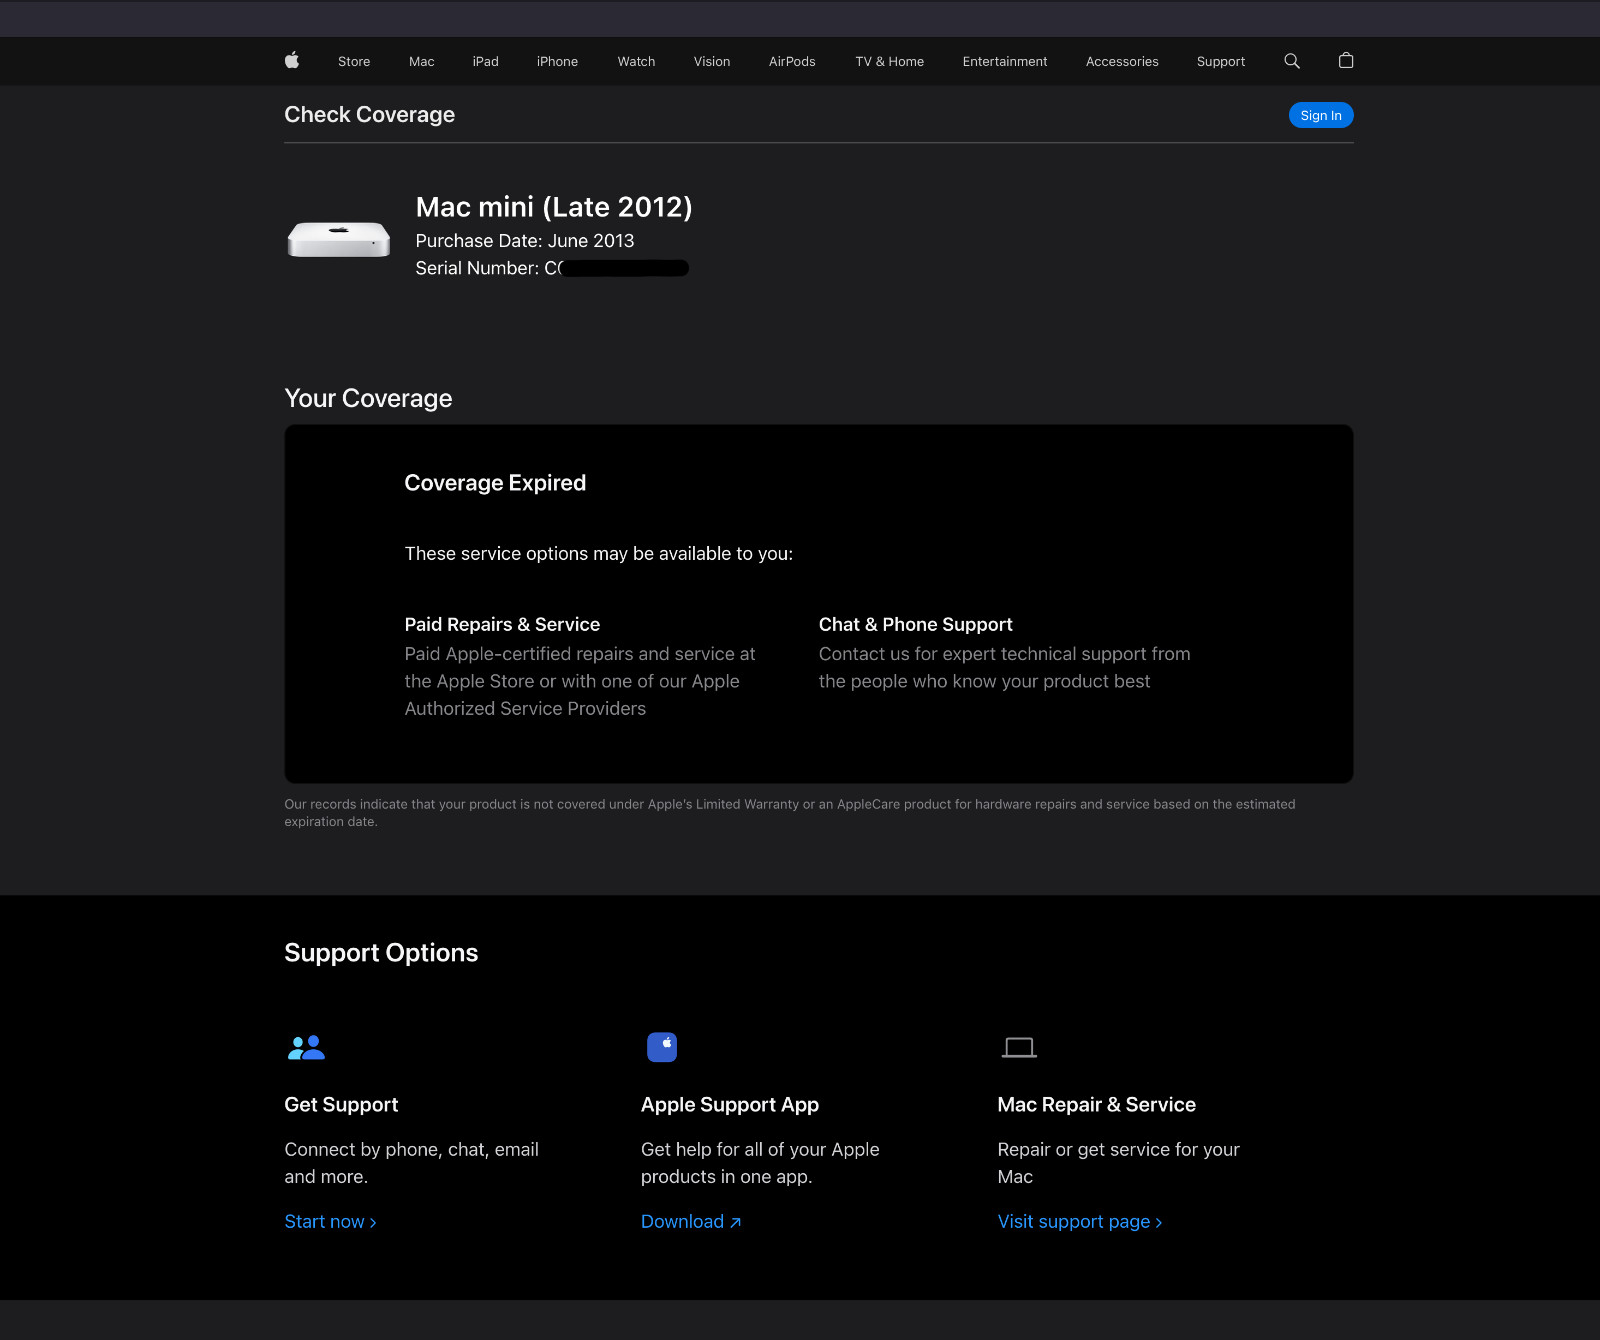Click the Download link for Support App
The width and height of the screenshot is (1600, 1340).
690,1222
